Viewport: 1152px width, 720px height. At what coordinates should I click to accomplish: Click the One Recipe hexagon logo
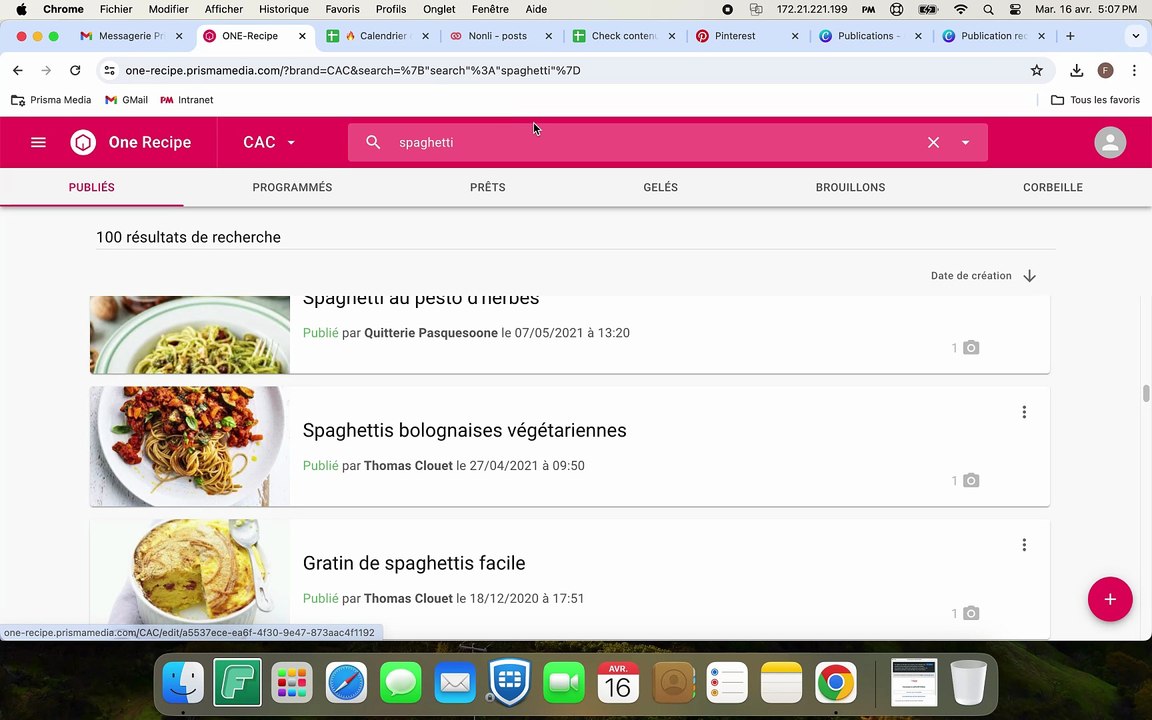point(83,143)
